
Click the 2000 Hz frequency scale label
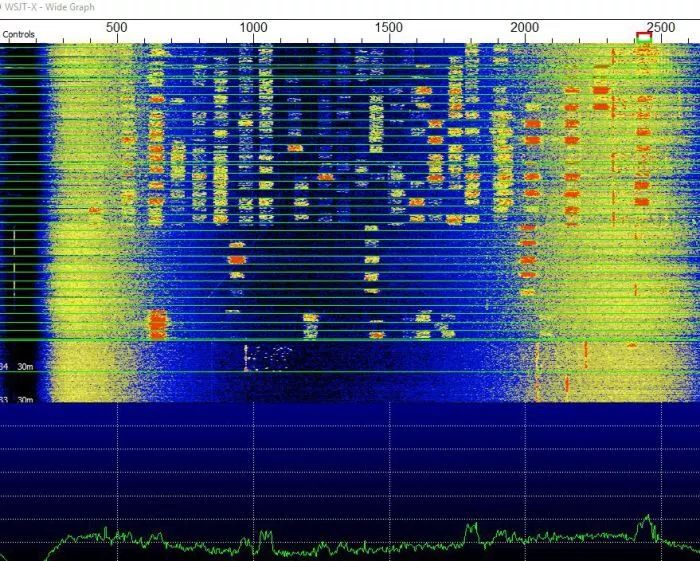[525, 27]
